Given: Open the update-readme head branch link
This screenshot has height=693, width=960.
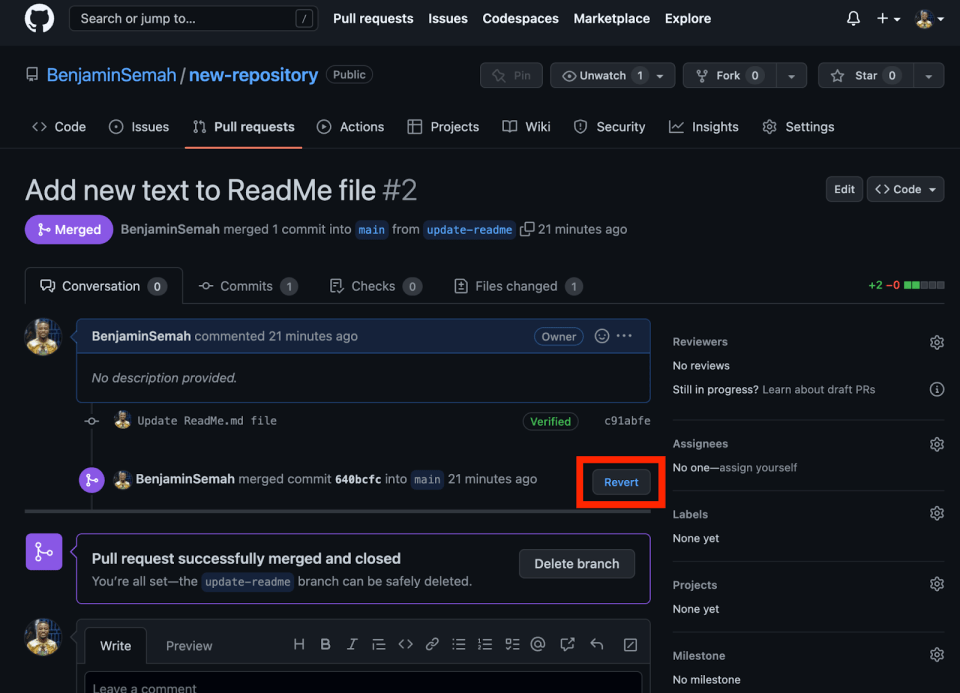Looking at the screenshot, I should click(469, 230).
